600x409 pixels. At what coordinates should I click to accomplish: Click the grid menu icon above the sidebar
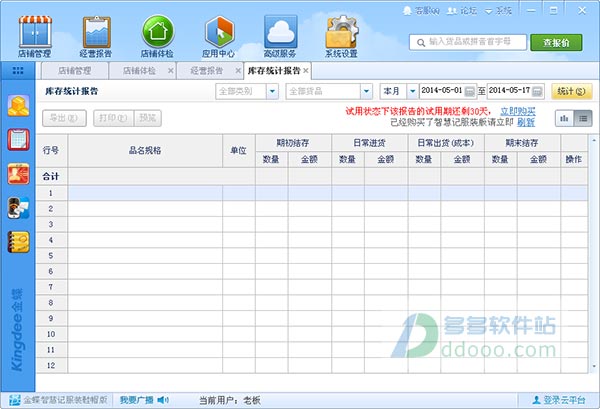pos(18,70)
